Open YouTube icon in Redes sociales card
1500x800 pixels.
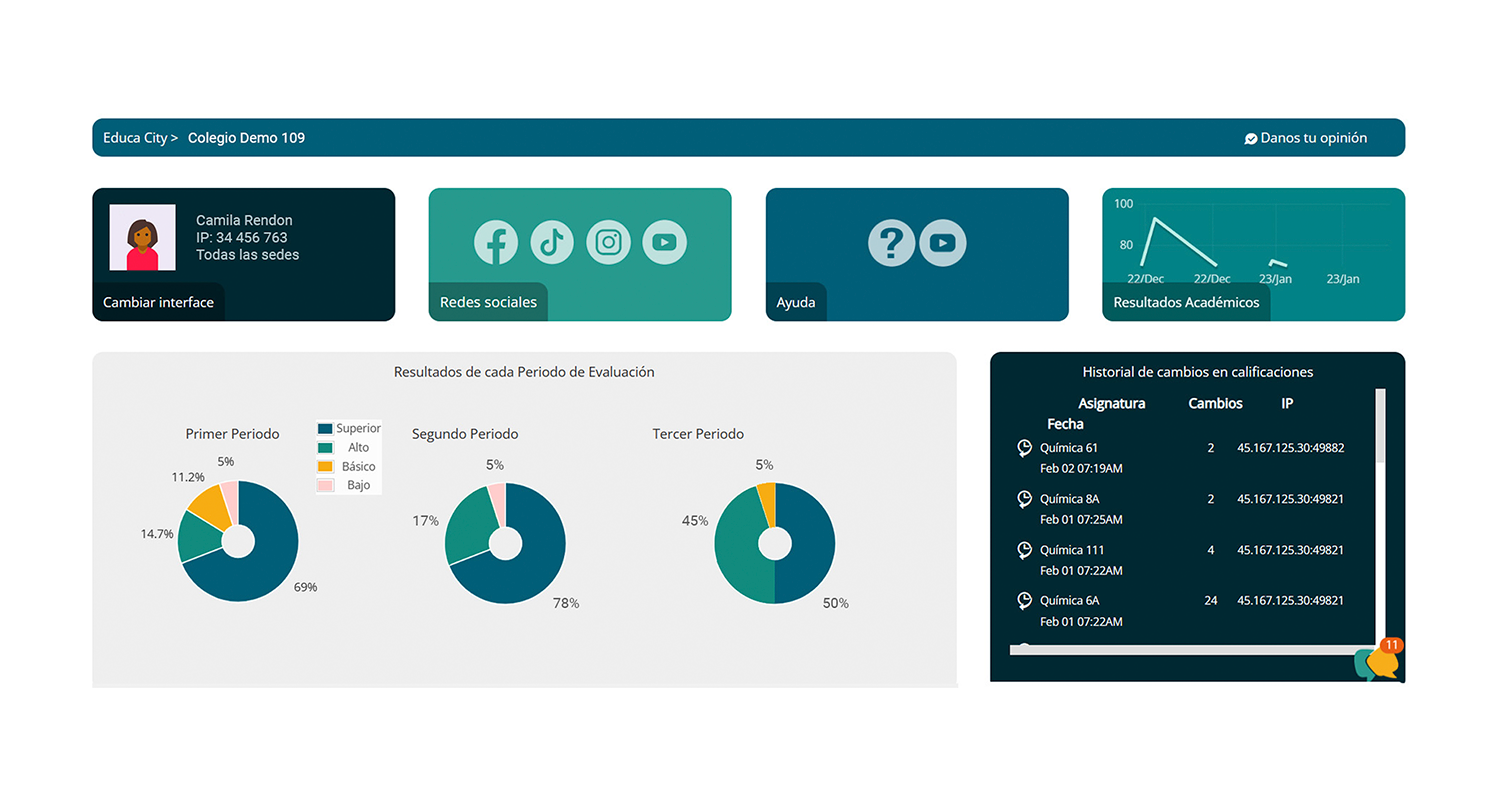click(664, 243)
